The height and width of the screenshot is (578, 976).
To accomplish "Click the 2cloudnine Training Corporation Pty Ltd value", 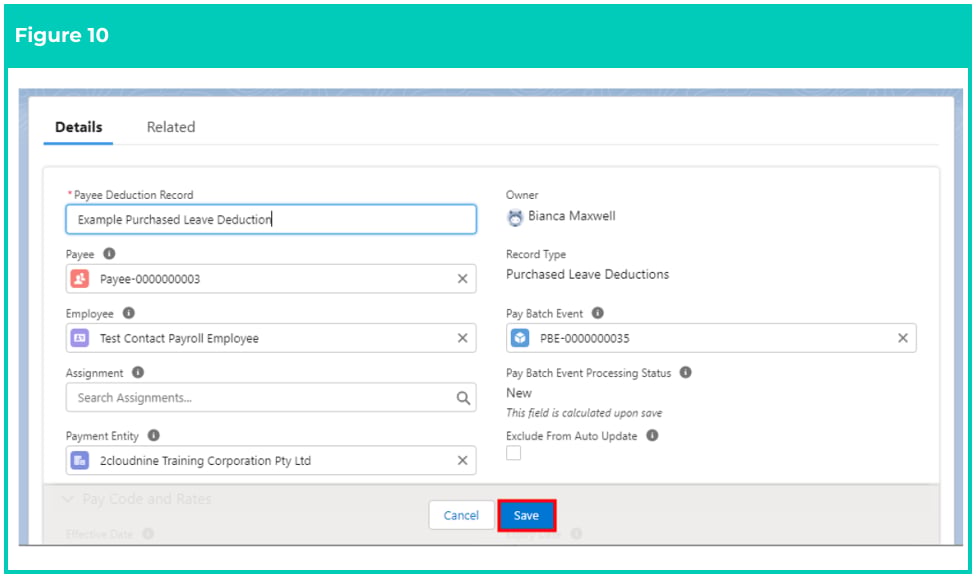I will pos(205,461).
